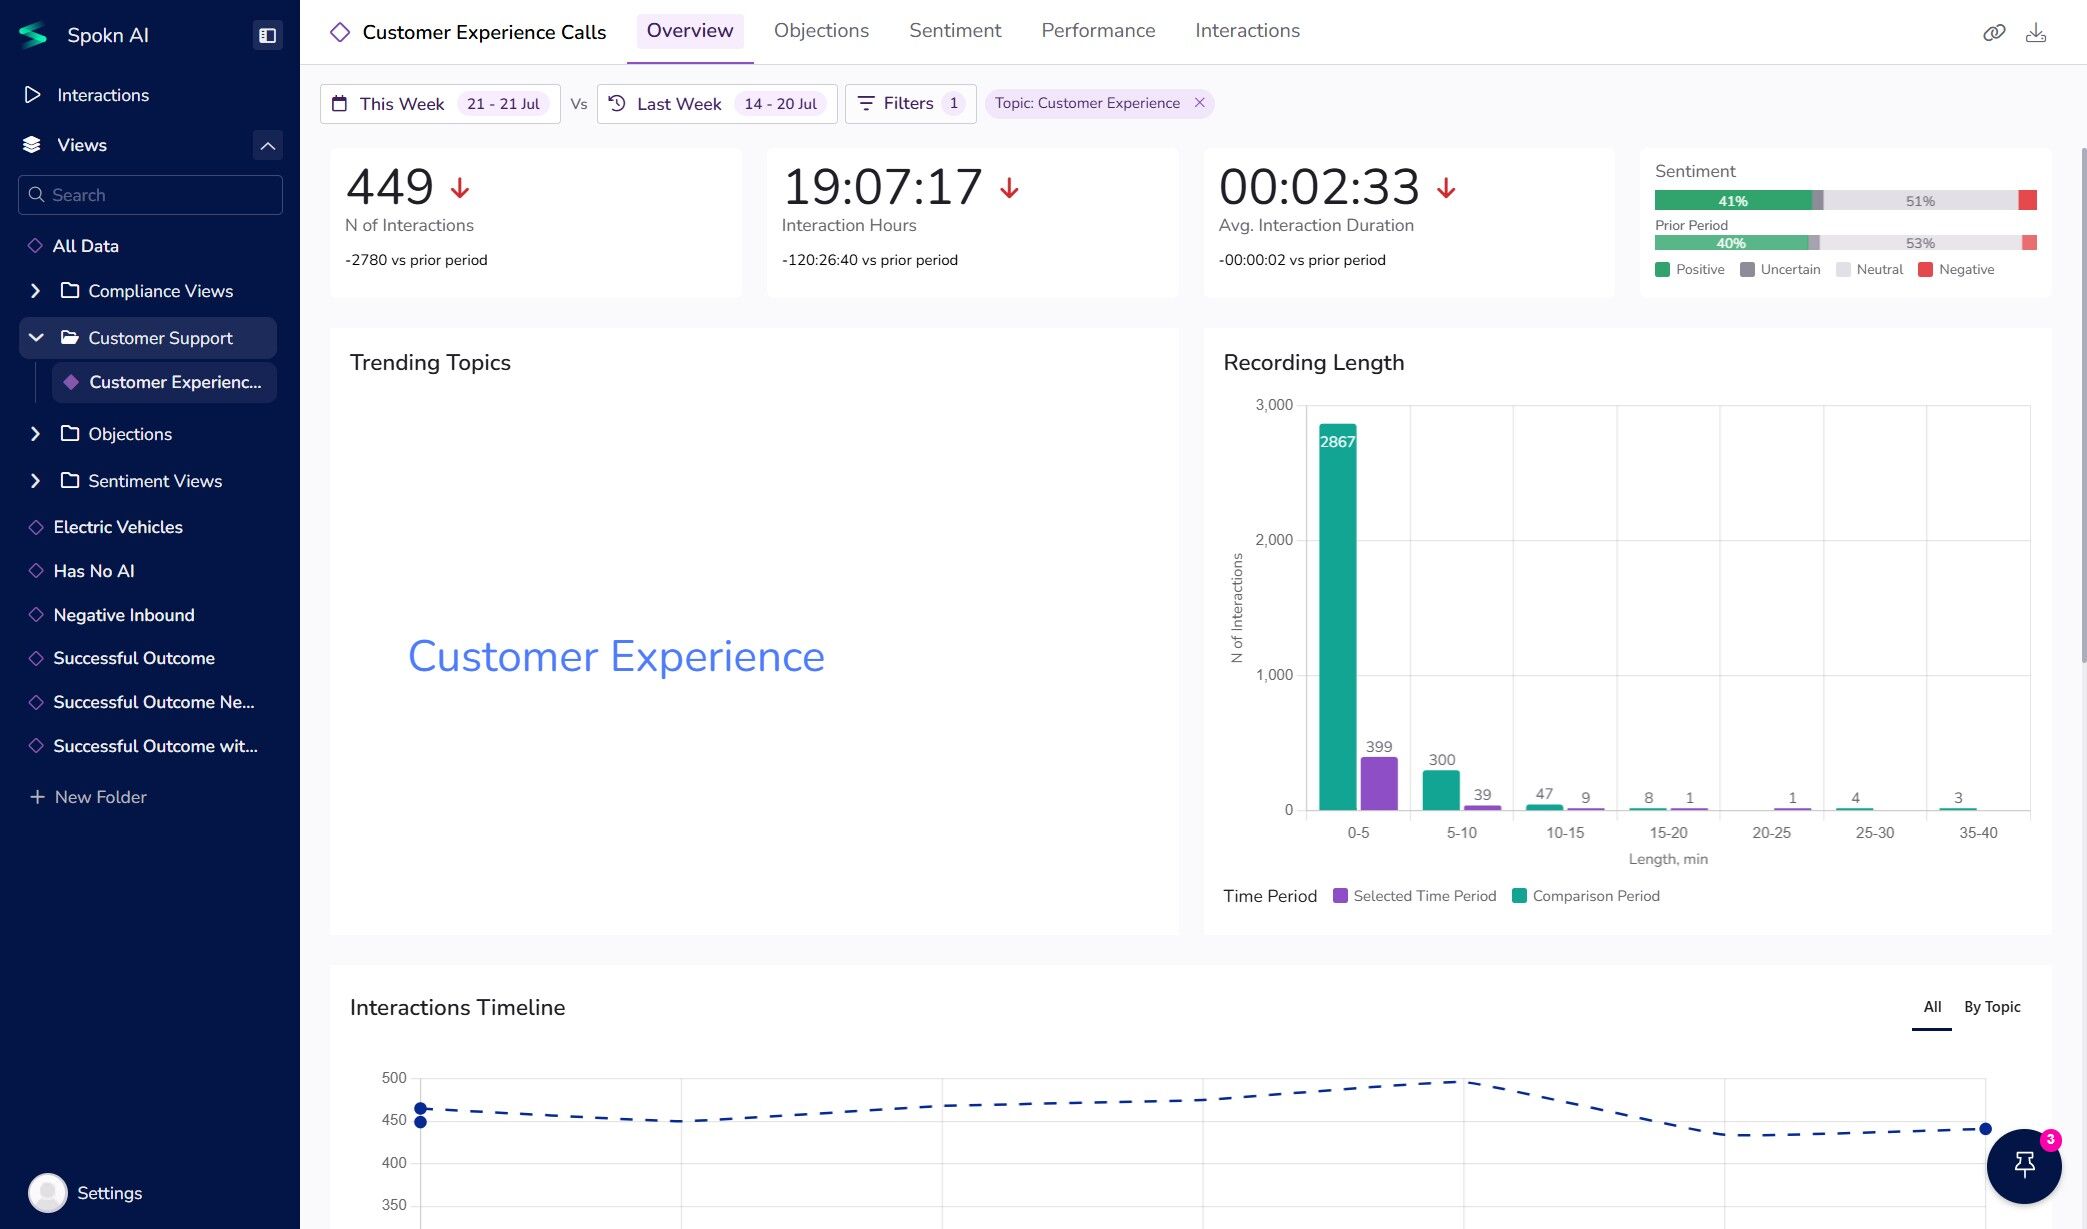Click the Interactions play icon in sidebar
This screenshot has height=1229, width=2087.
(x=33, y=95)
